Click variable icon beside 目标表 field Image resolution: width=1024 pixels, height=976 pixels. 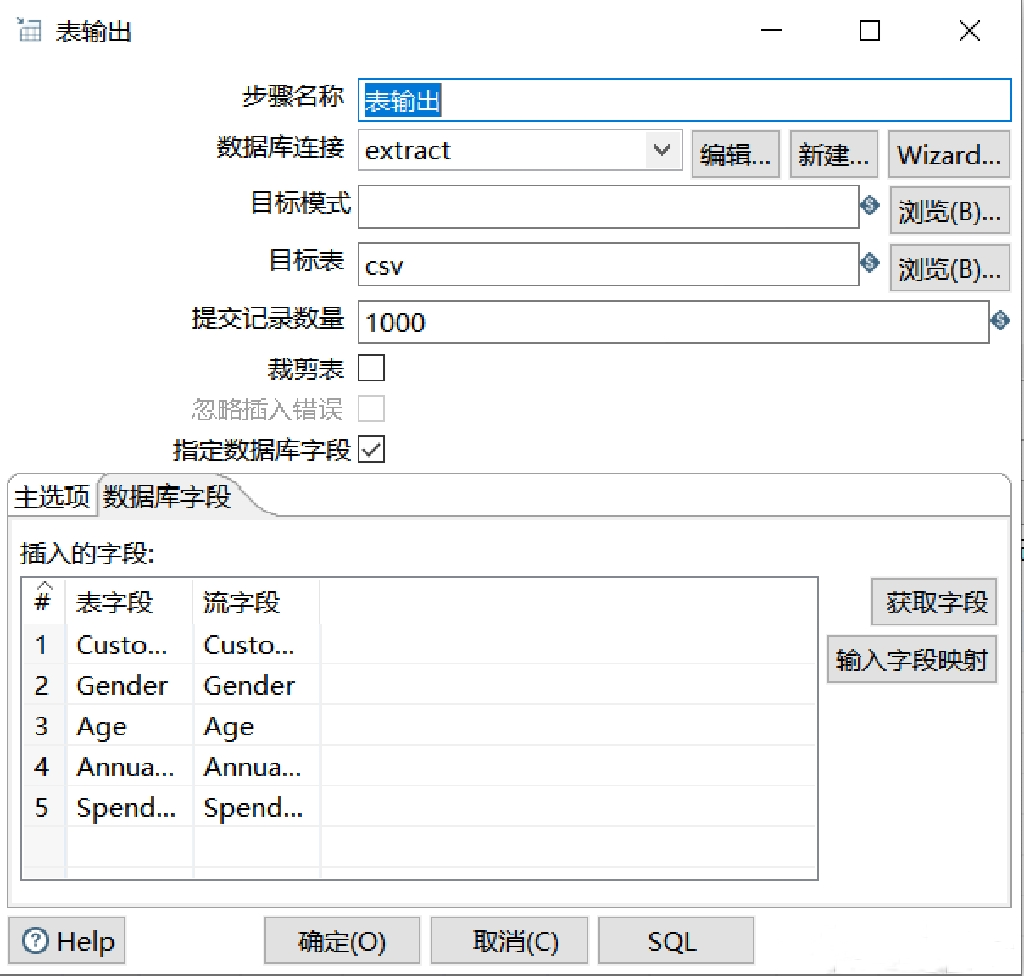tap(869, 263)
